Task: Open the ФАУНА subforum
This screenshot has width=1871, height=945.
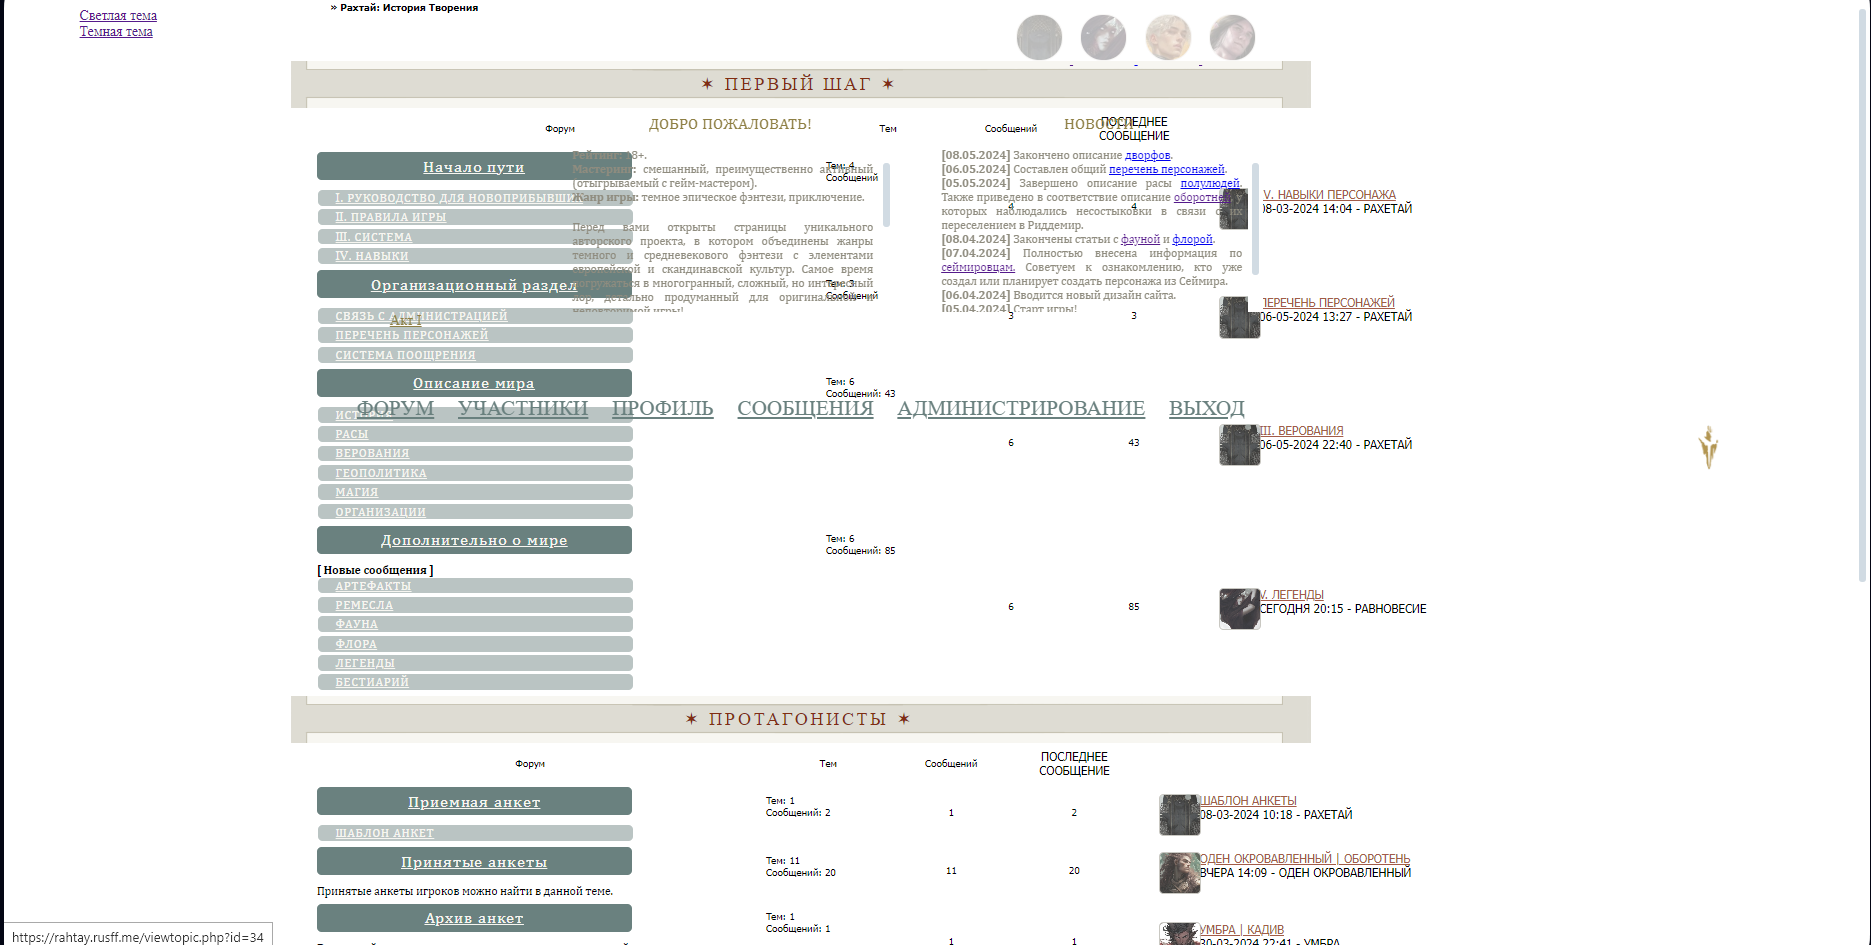Action: (357, 624)
